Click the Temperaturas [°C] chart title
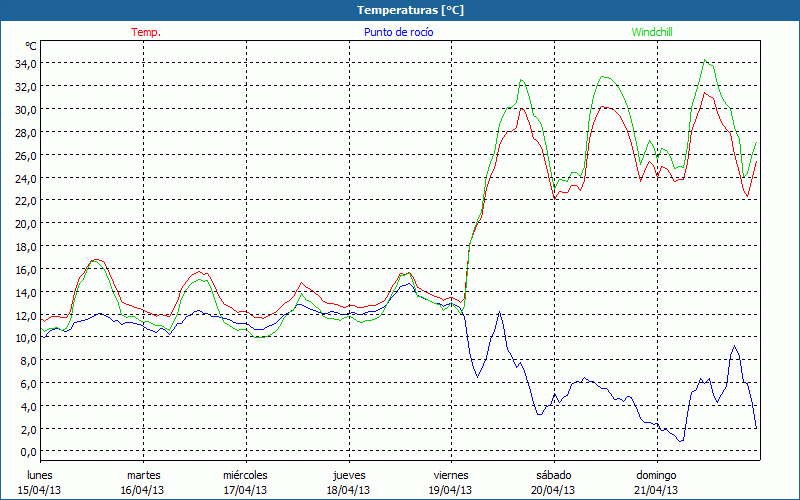 pos(399,10)
